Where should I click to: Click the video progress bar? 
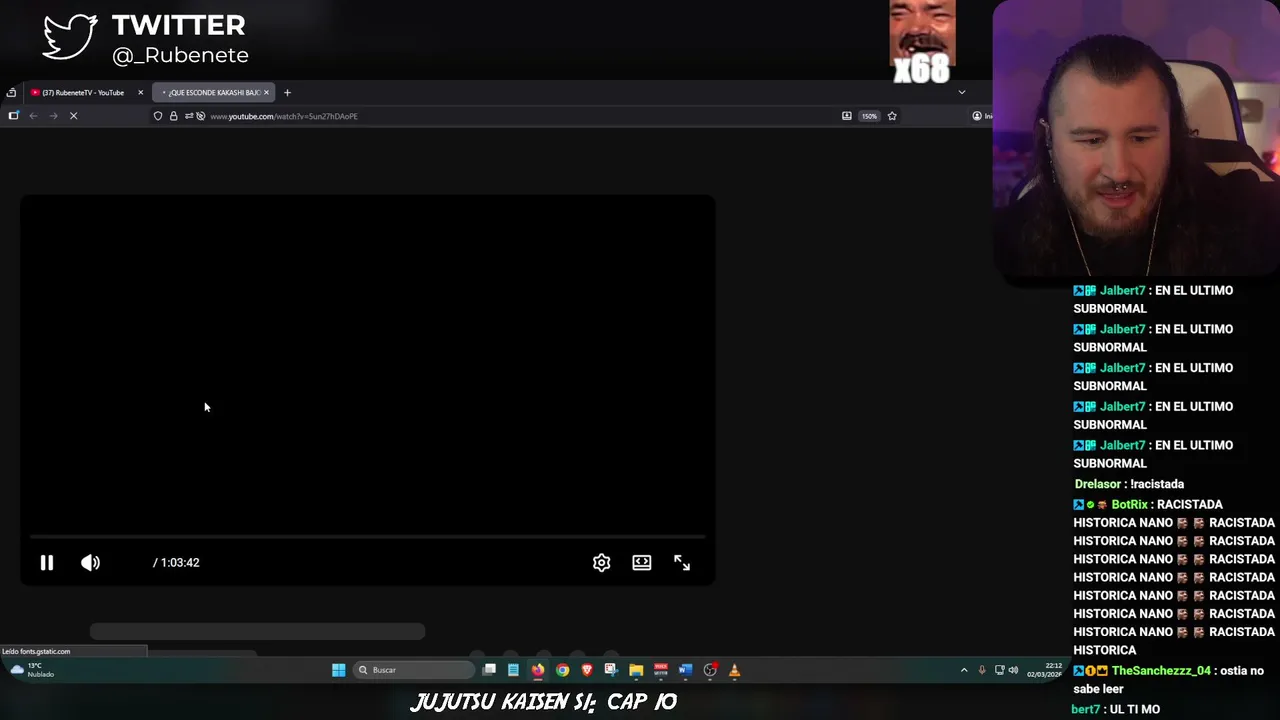(x=367, y=537)
